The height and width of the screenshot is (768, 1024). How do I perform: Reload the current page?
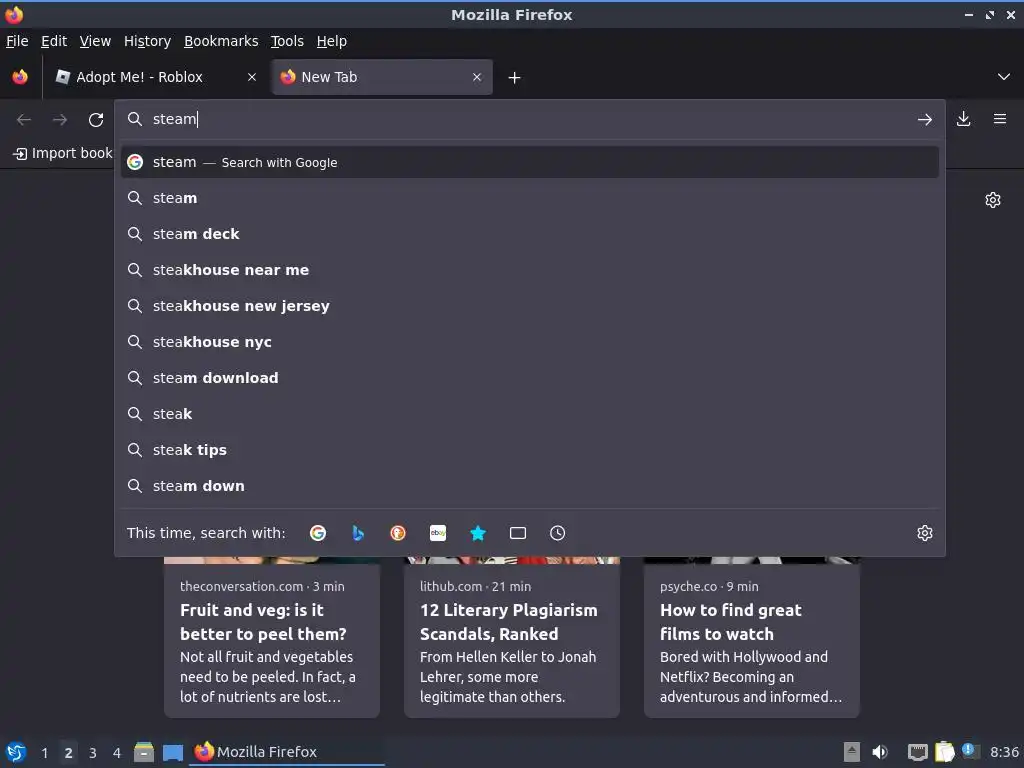(x=96, y=120)
